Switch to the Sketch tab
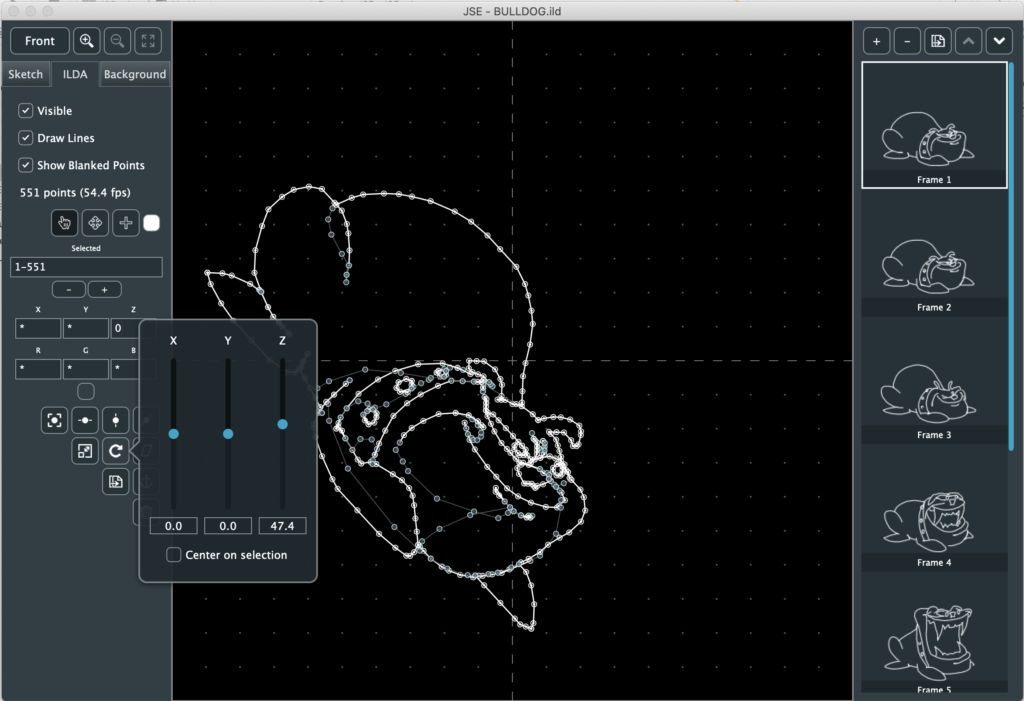Image resolution: width=1024 pixels, height=701 pixels. (x=26, y=75)
